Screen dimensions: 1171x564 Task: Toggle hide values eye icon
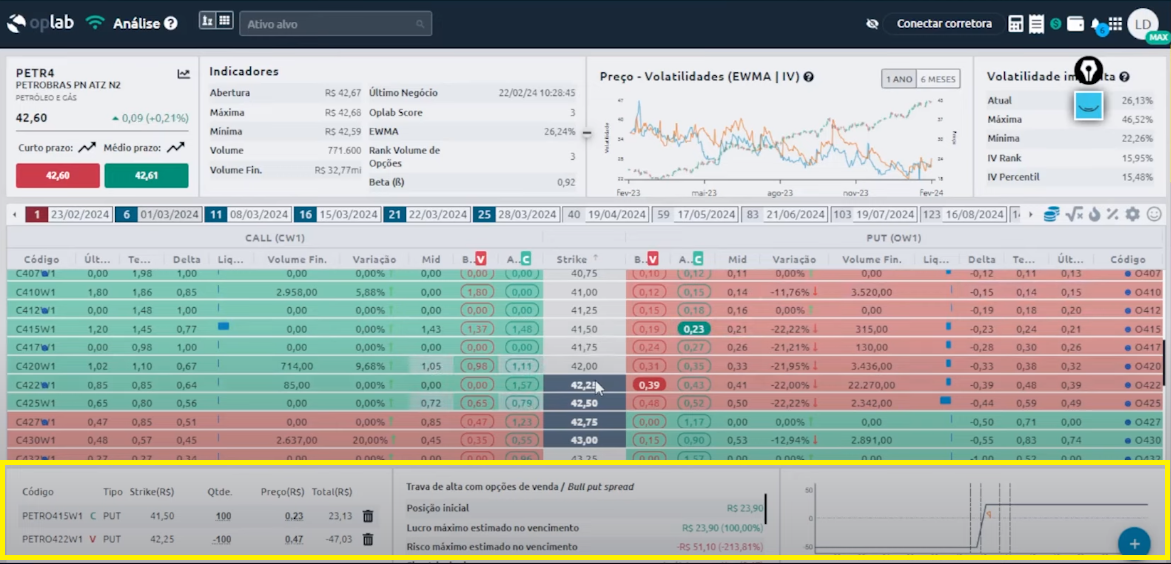pos(872,24)
